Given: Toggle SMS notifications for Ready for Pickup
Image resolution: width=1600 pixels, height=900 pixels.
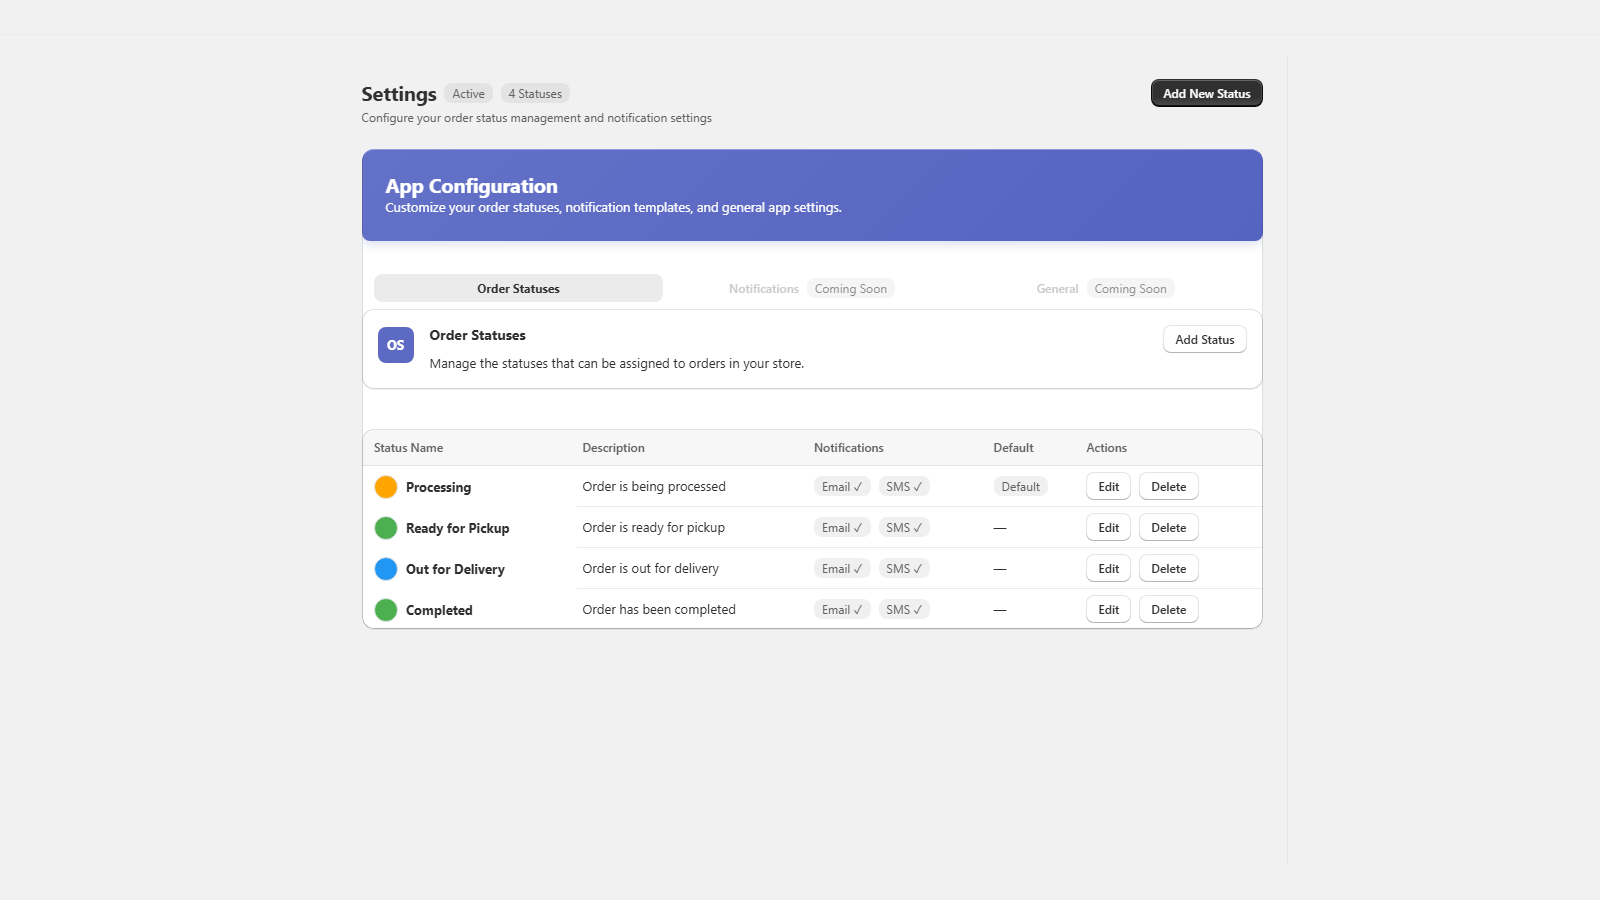Looking at the screenshot, I should click(x=904, y=527).
